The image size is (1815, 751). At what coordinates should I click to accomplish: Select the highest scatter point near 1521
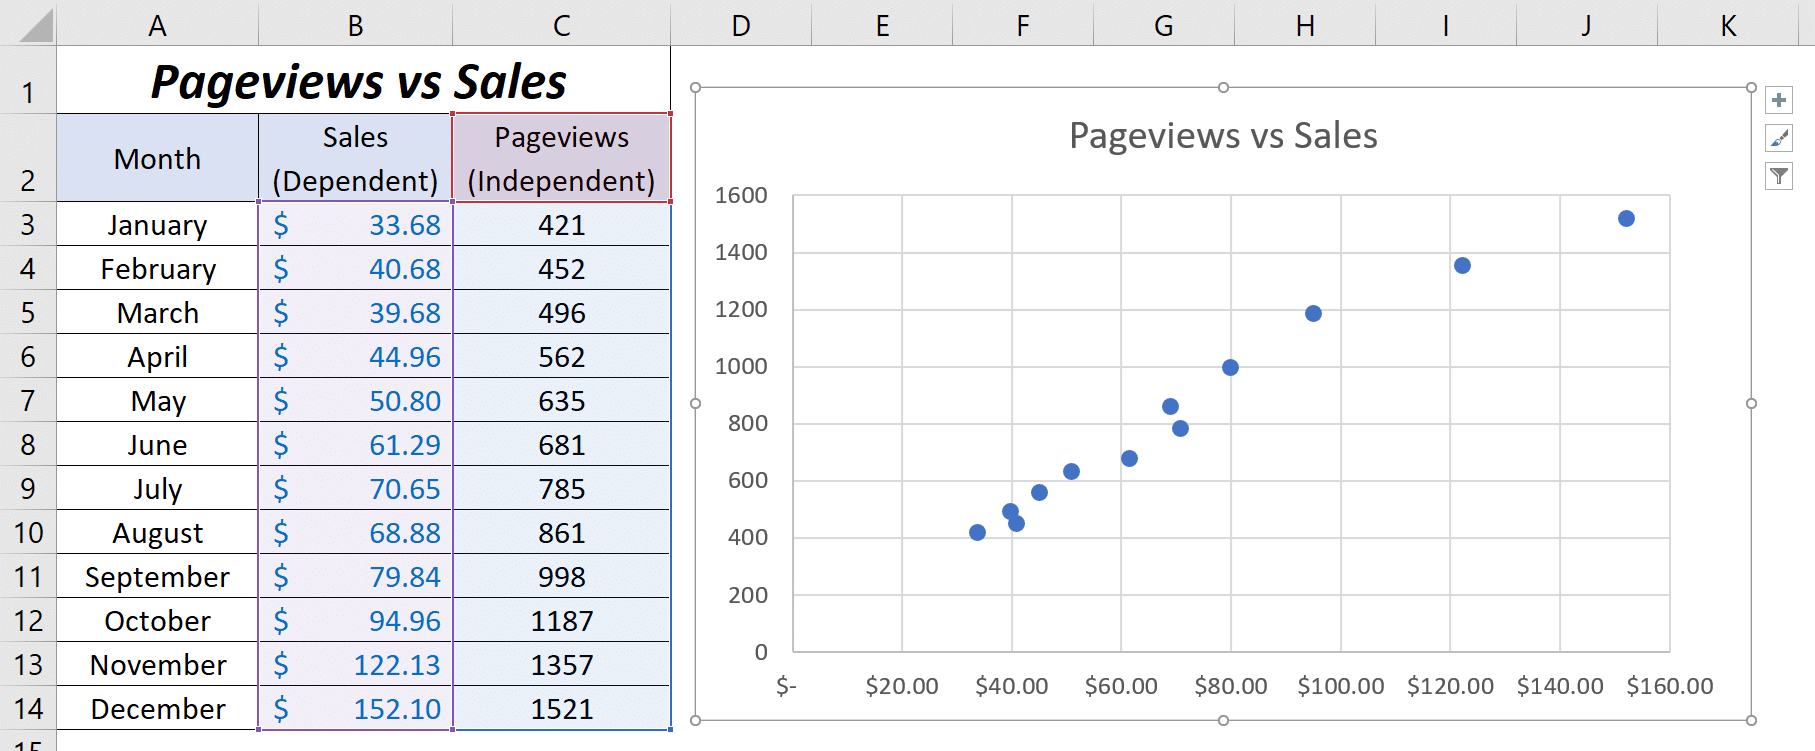[1626, 219]
